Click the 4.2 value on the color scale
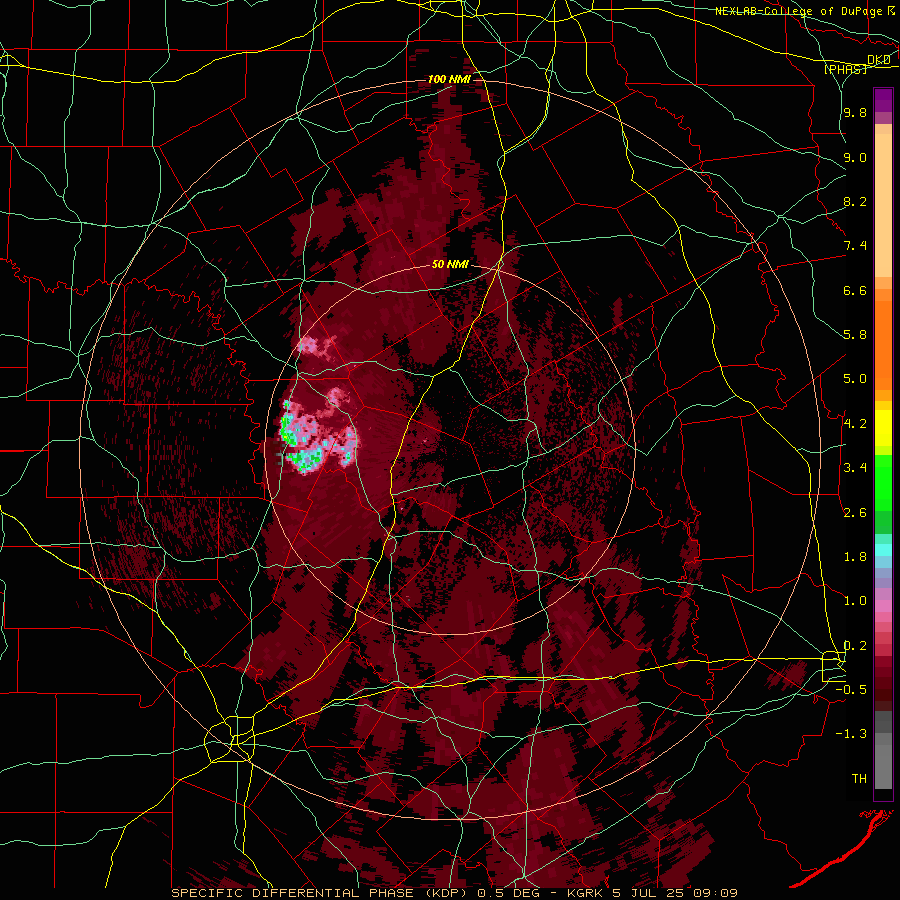Screen dimensions: 900x900 coord(855,424)
